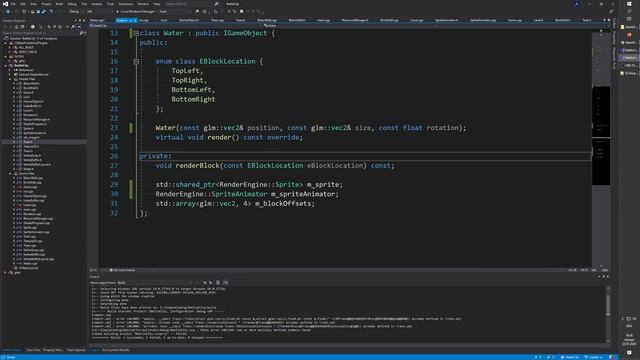Switch to the ResourceManager.h editor tab

point(355,20)
